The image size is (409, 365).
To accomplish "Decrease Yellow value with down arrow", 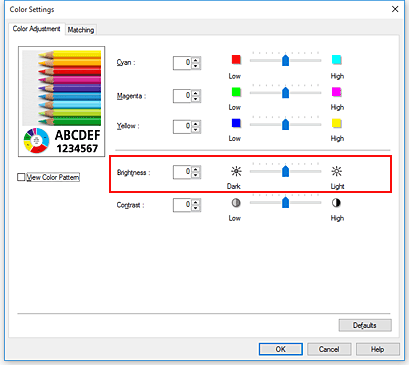I will 196,130.
